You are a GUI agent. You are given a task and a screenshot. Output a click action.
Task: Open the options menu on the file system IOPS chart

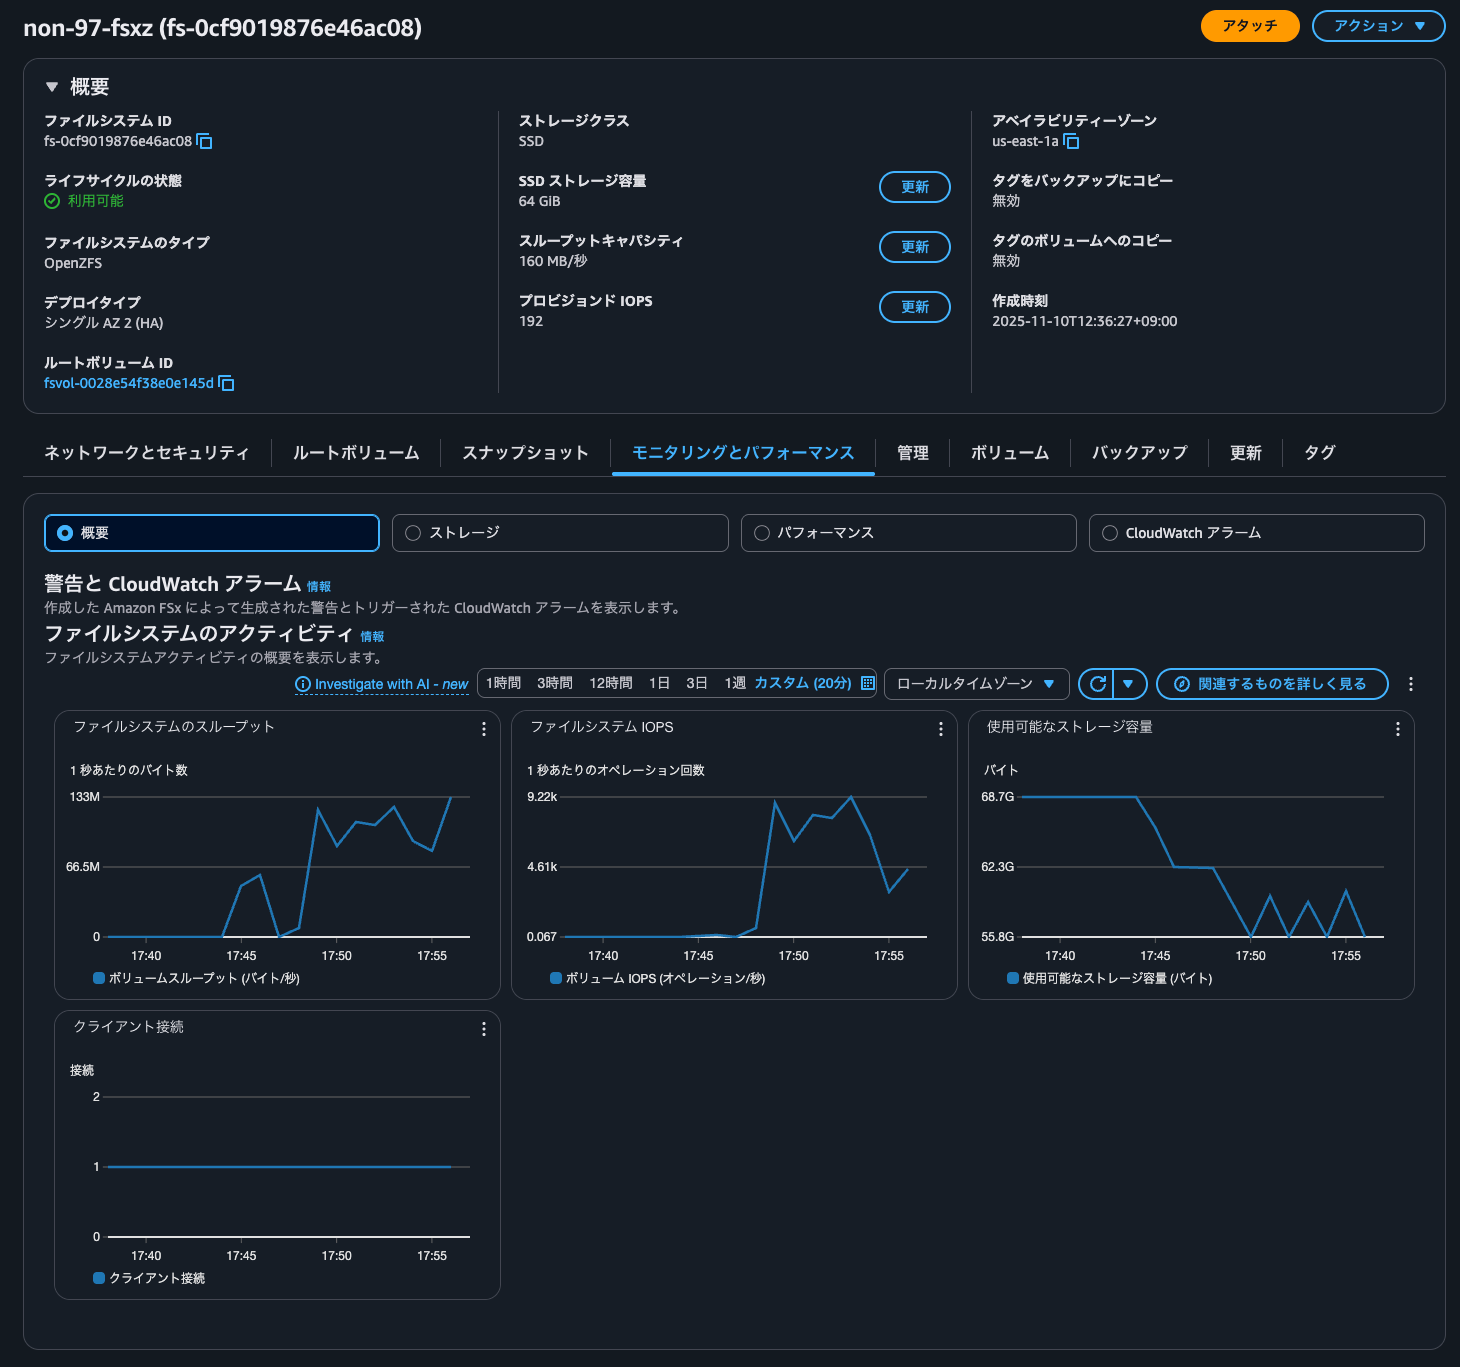(x=941, y=729)
